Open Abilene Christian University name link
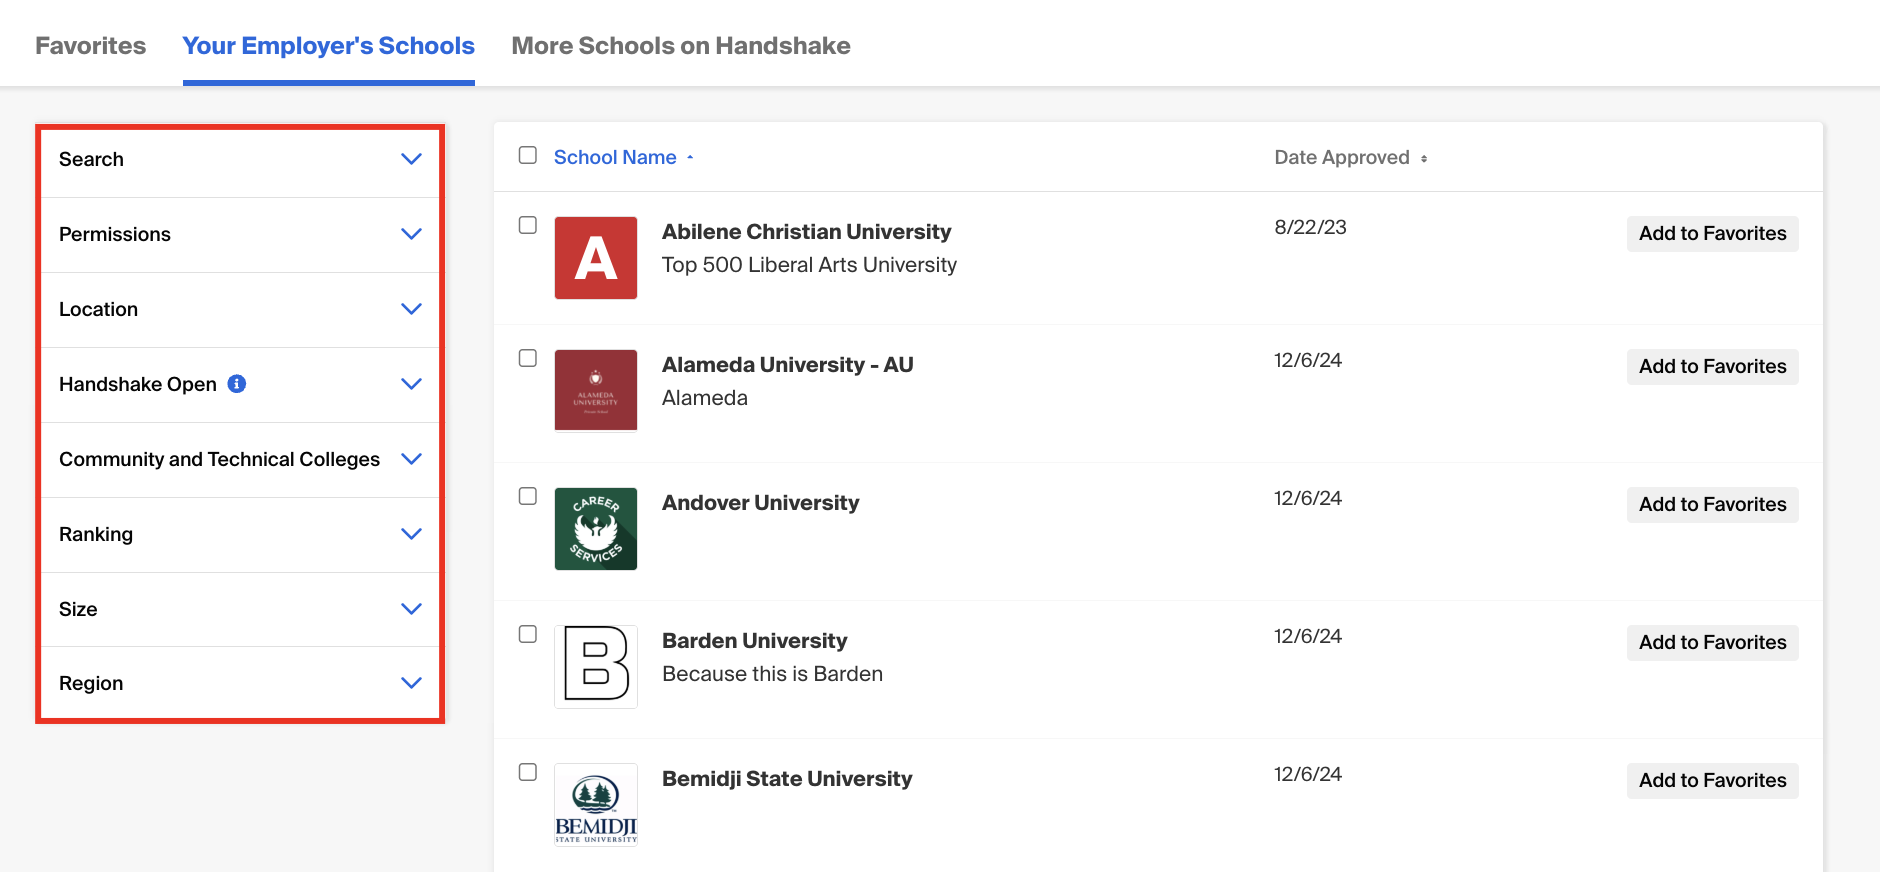 tap(806, 232)
